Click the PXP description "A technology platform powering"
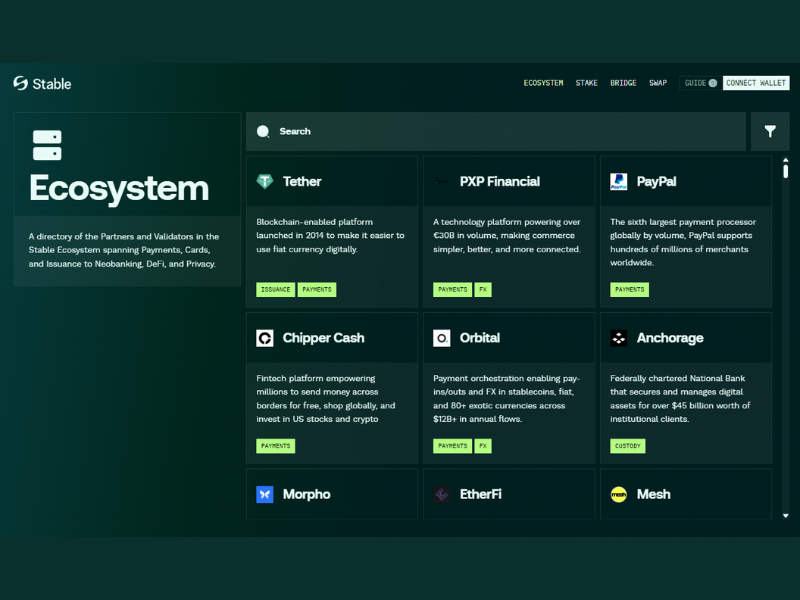Screen dimensions: 800x600 click(507, 236)
